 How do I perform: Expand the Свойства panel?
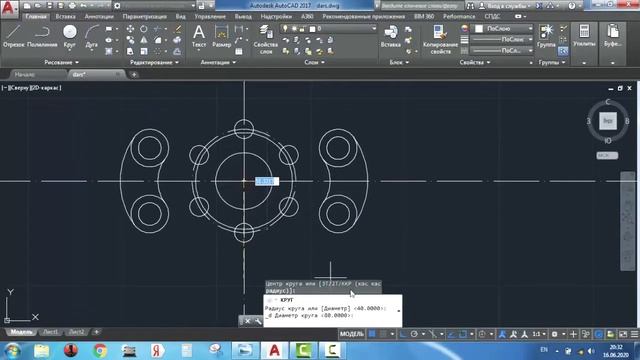click(475, 62)
